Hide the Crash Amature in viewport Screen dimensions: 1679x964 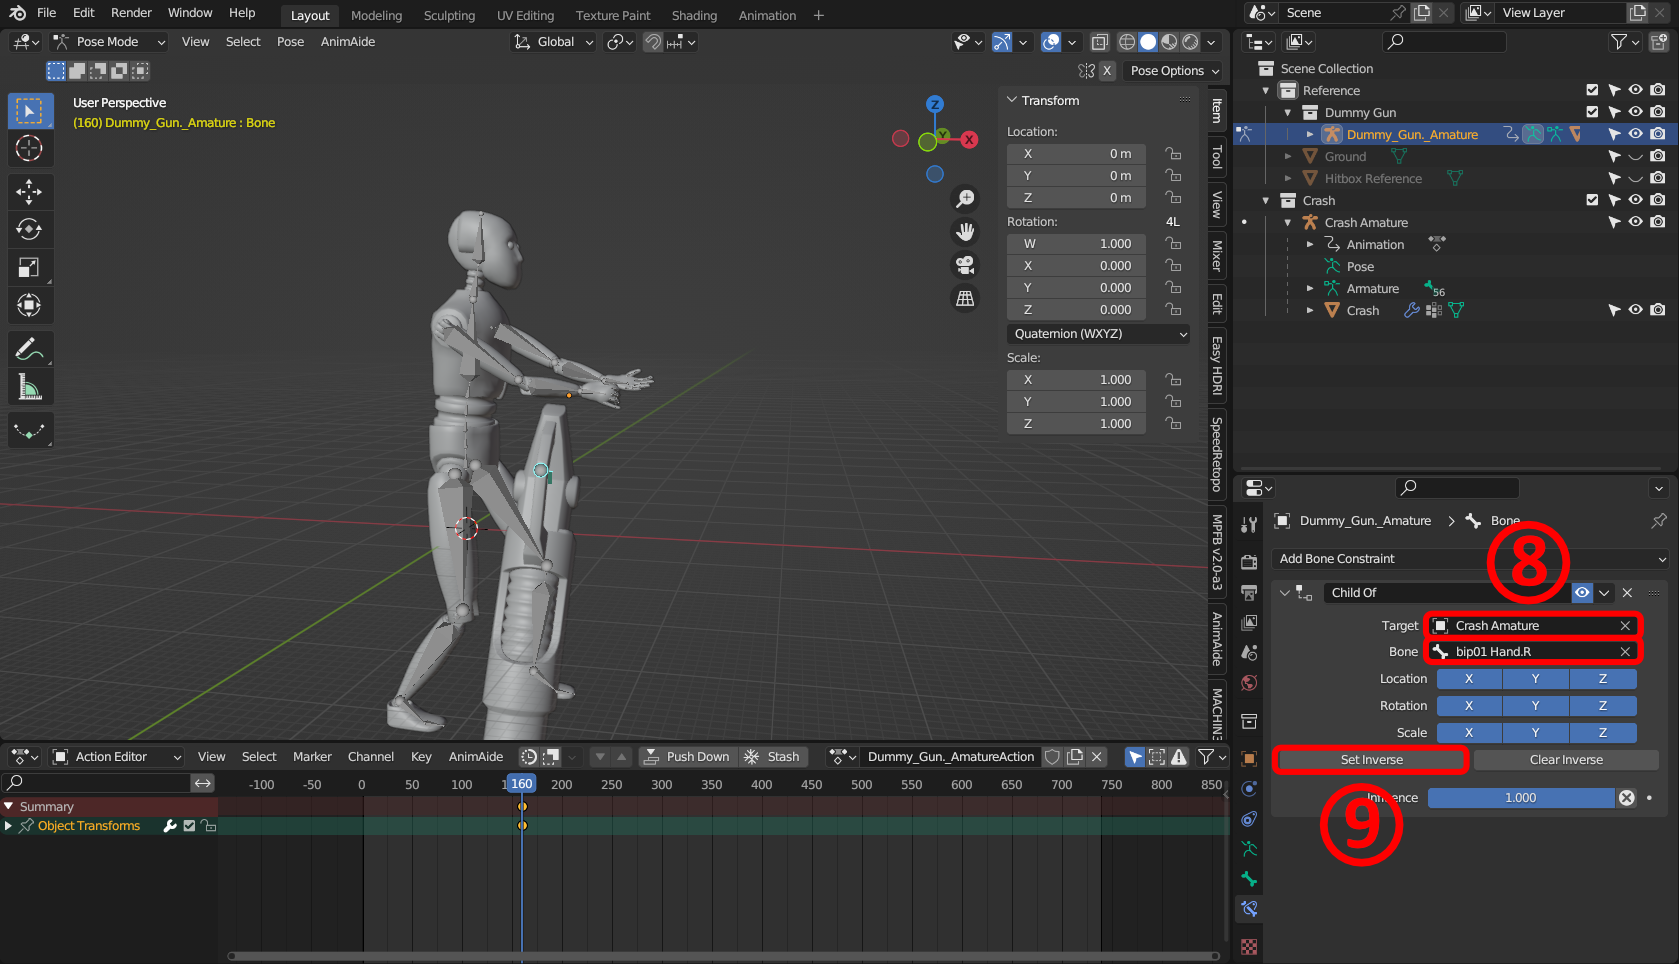click(x=1635, y=222)
